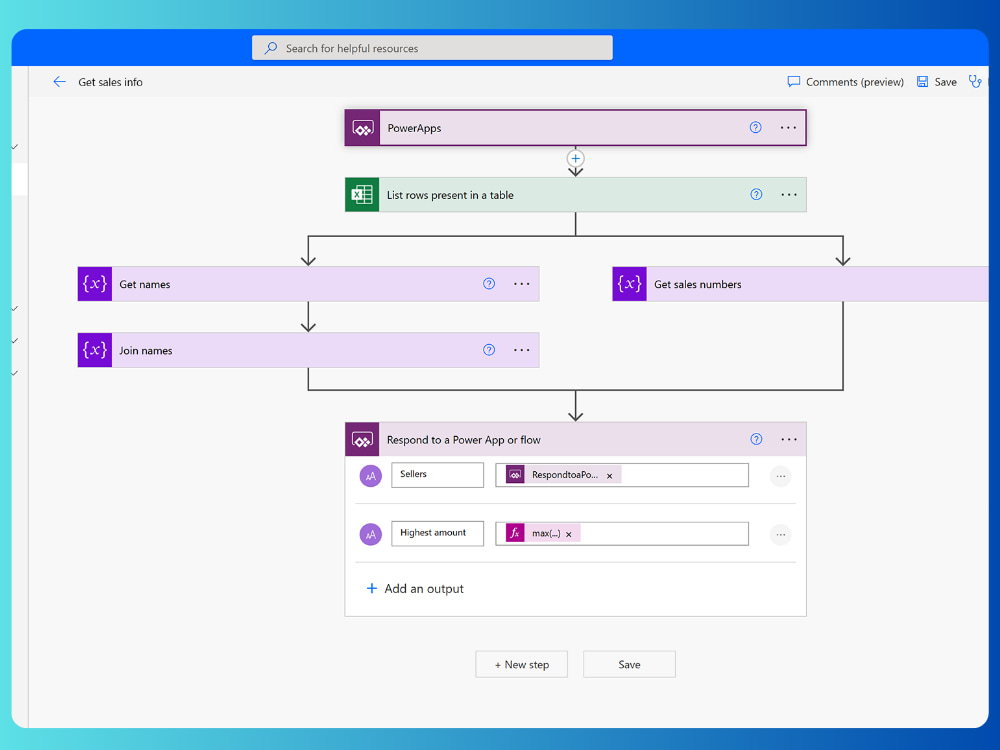The image size is (1000, 750).
Task: Click the Excel icon on List rows step
Action: (362, 195)
